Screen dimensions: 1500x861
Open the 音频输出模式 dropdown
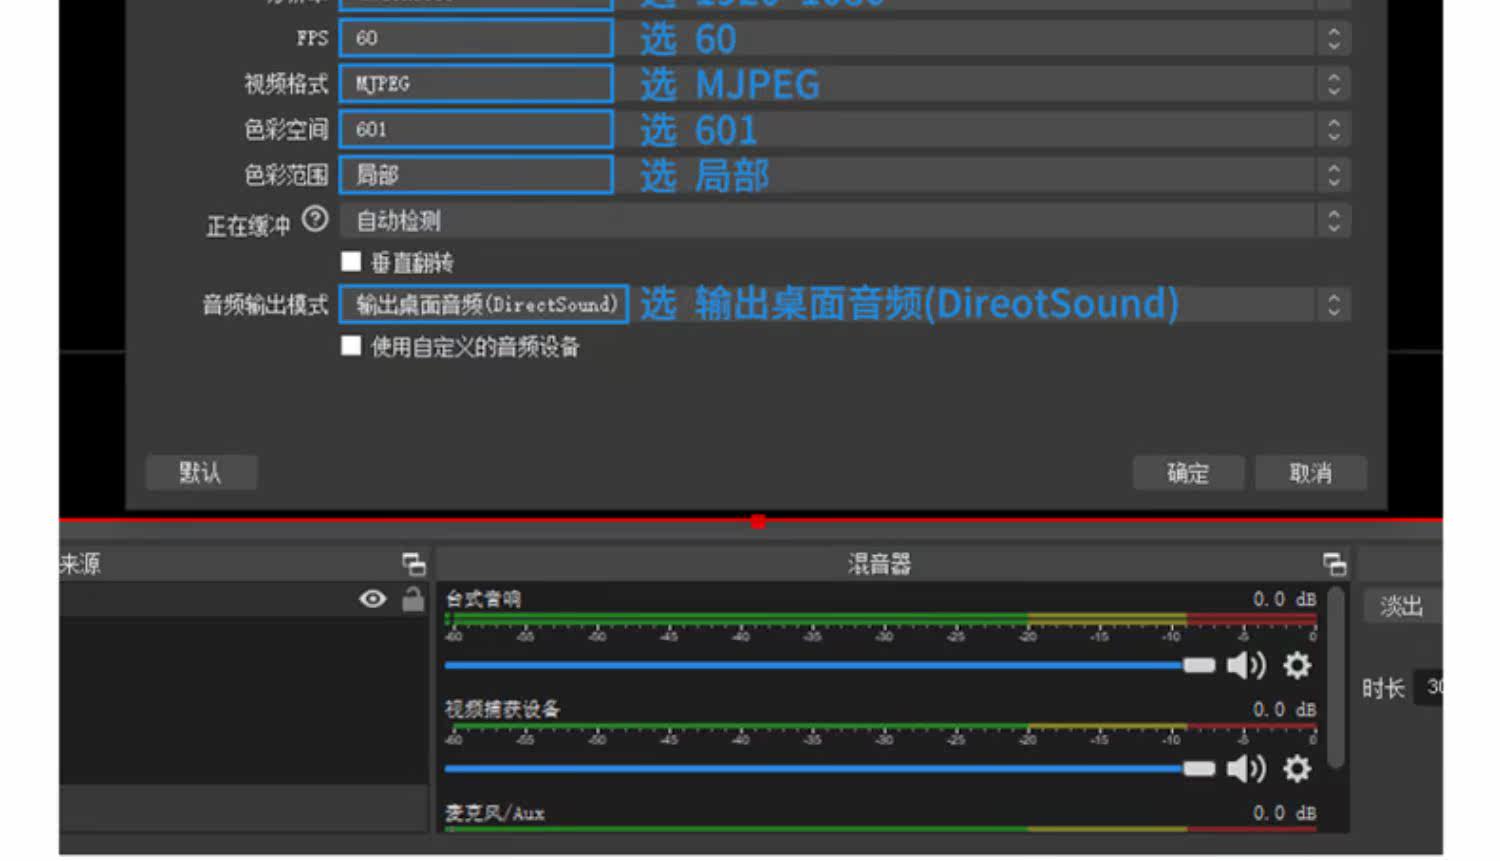click(x=845, y=304)
